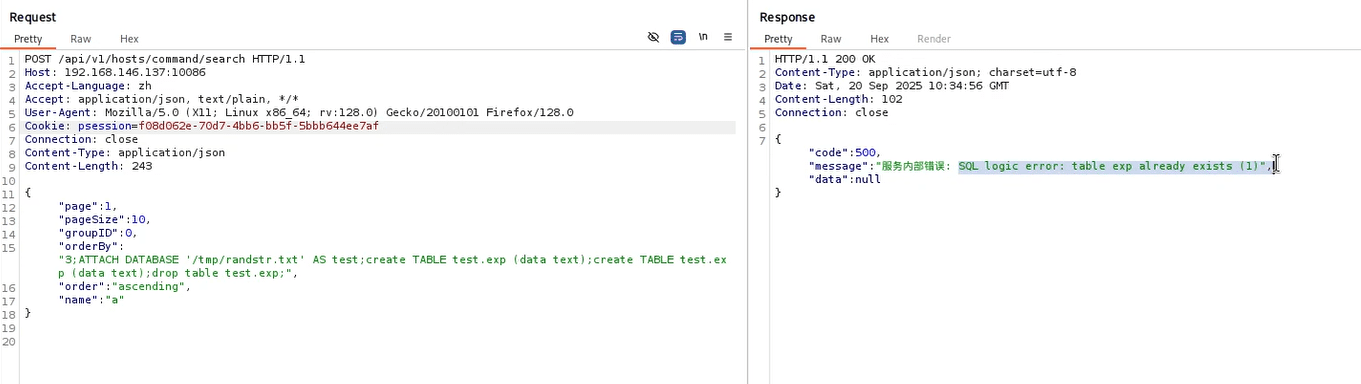This screenshot has height=384, width=1361.
Task: Click the "code":500 response field
Action: click(x=845, y=152)
